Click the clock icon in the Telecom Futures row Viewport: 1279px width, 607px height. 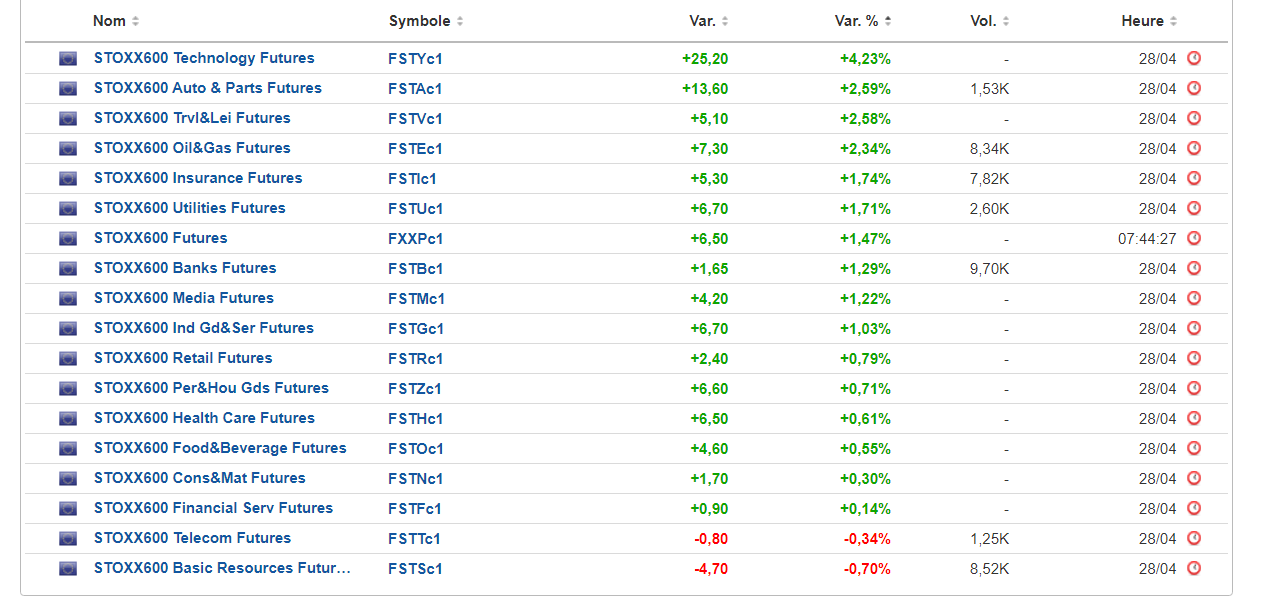(1193, 538)
